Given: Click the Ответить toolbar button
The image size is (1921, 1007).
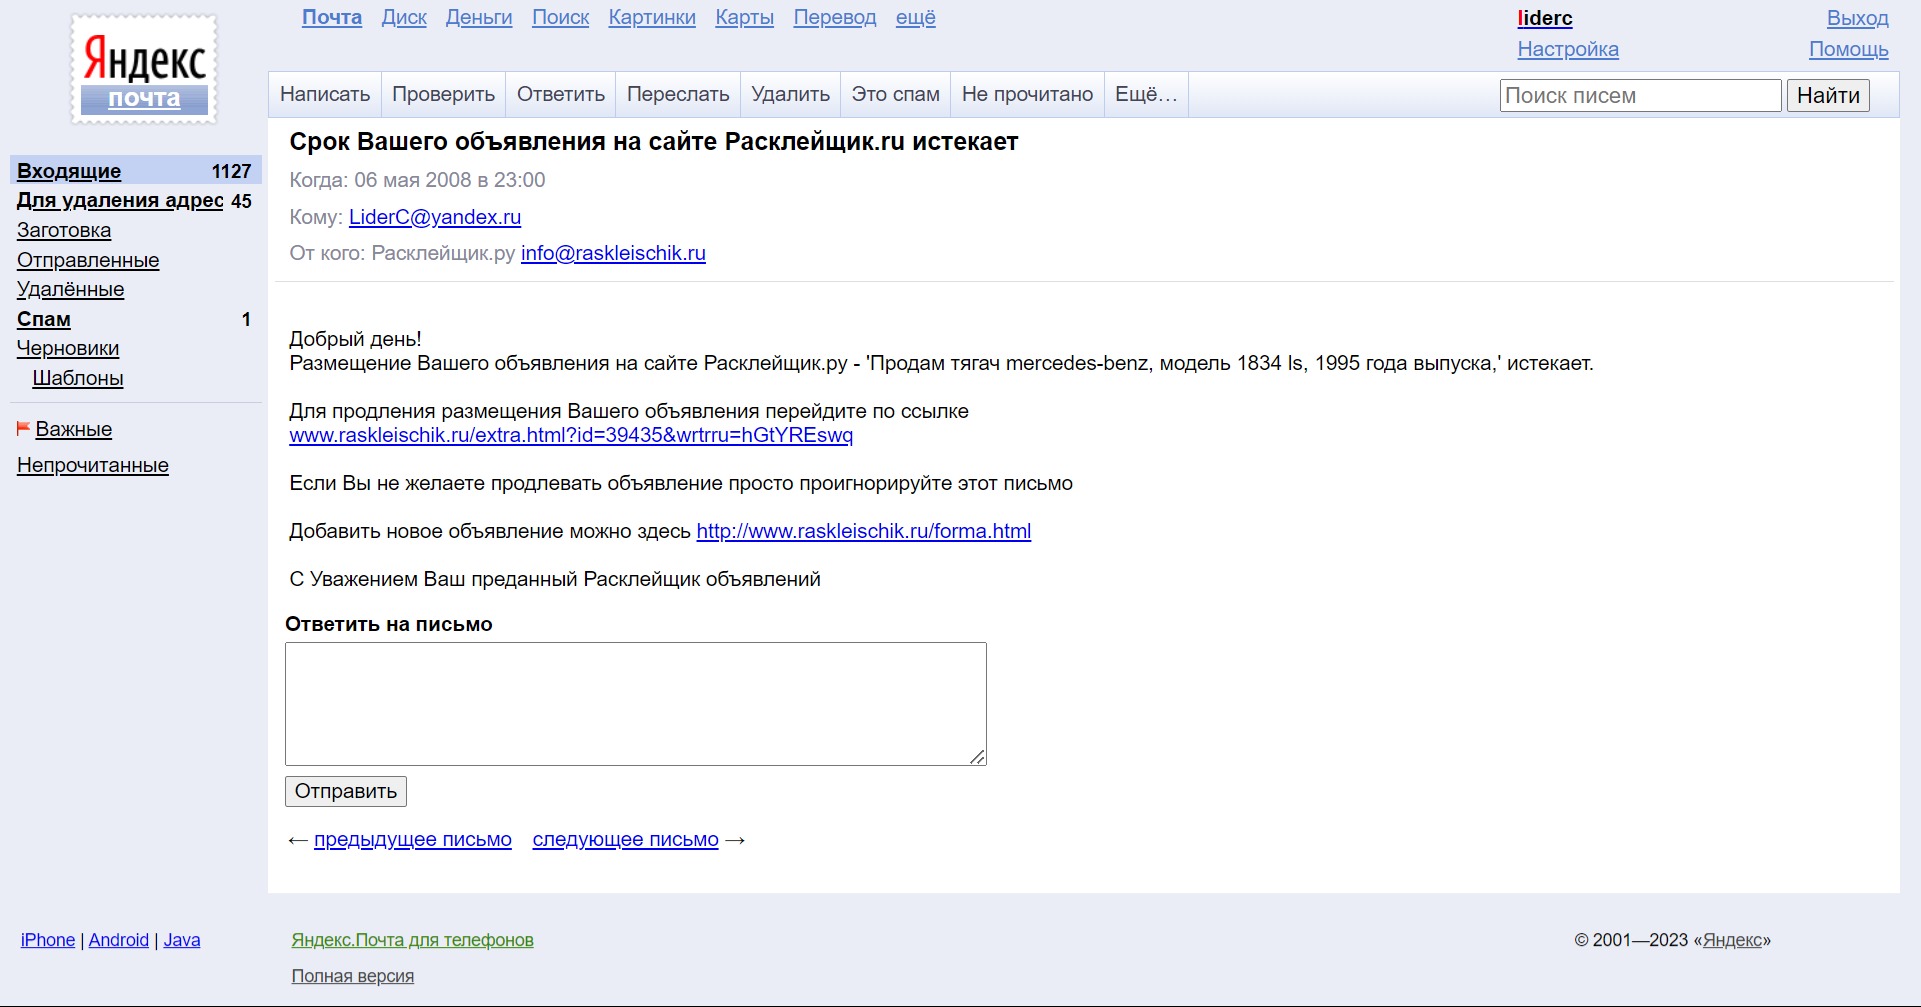Looking at the screenshot, I should click(561, 94).
